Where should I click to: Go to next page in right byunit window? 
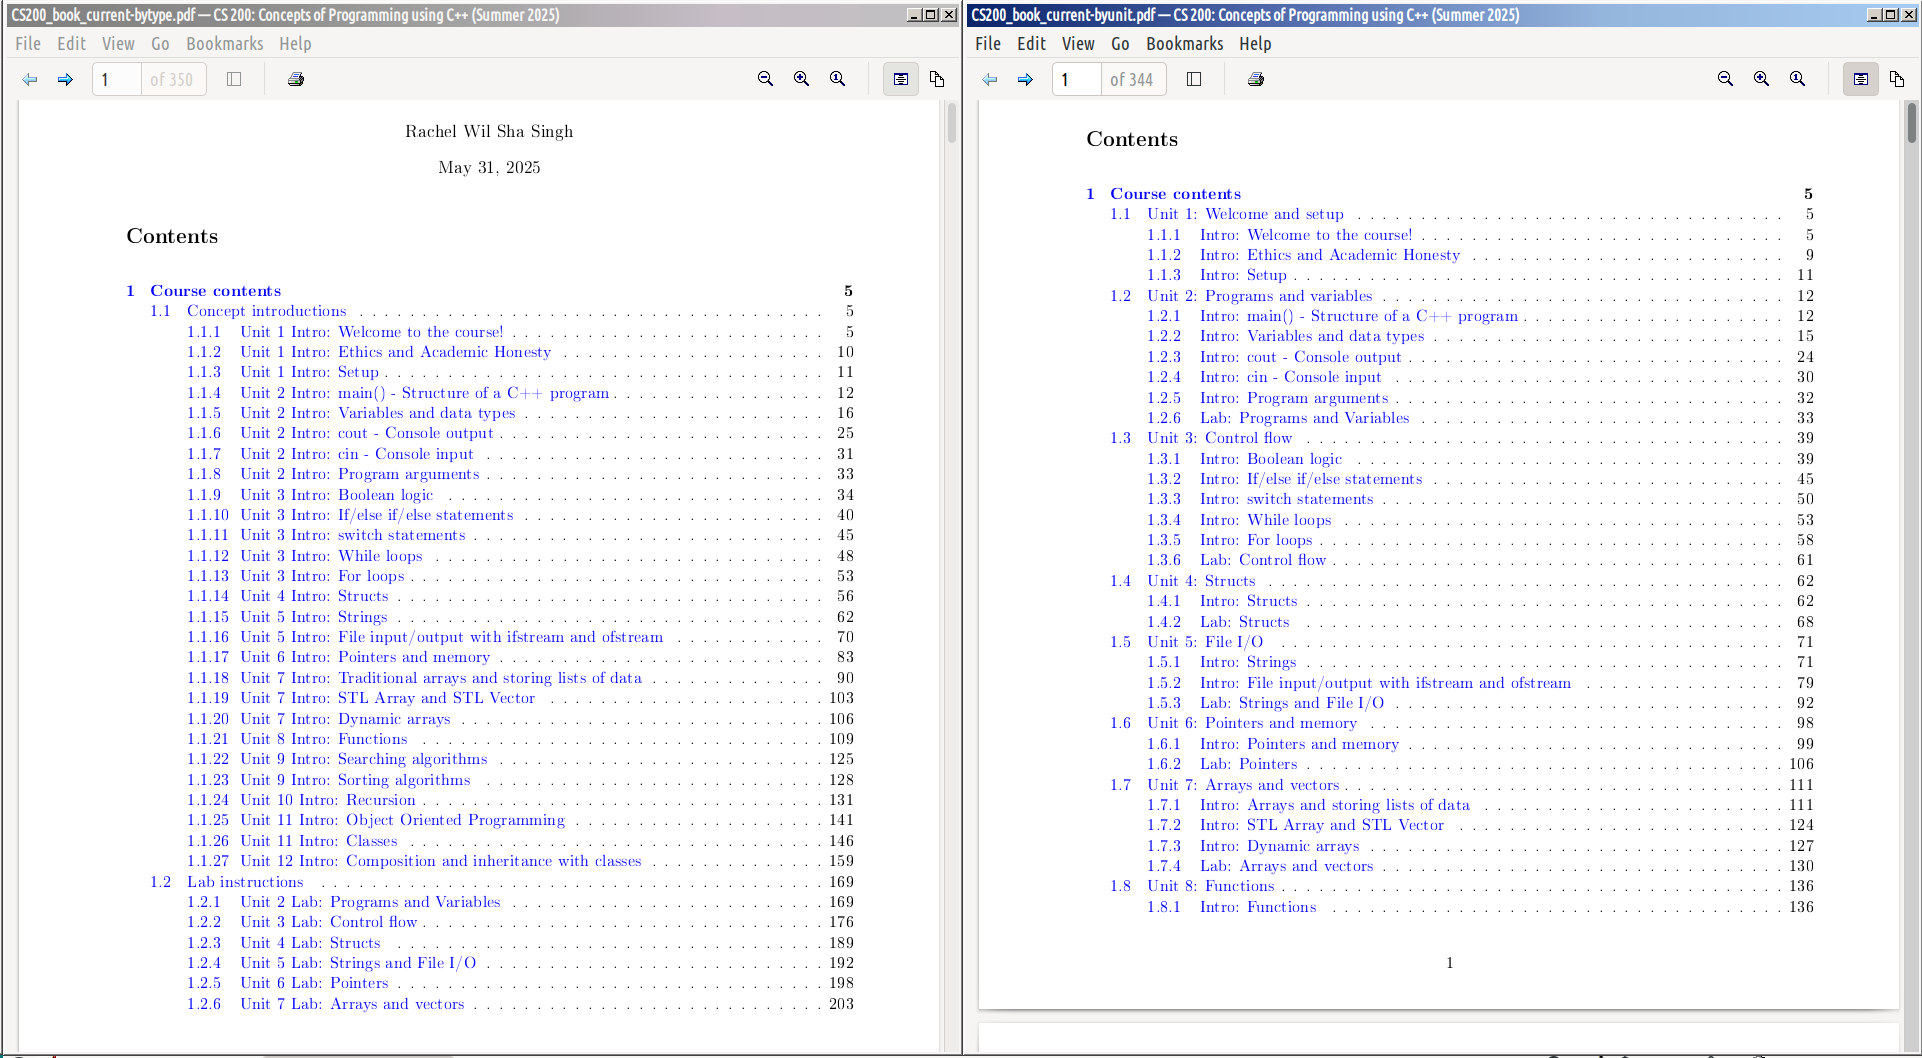(1025, 79)
